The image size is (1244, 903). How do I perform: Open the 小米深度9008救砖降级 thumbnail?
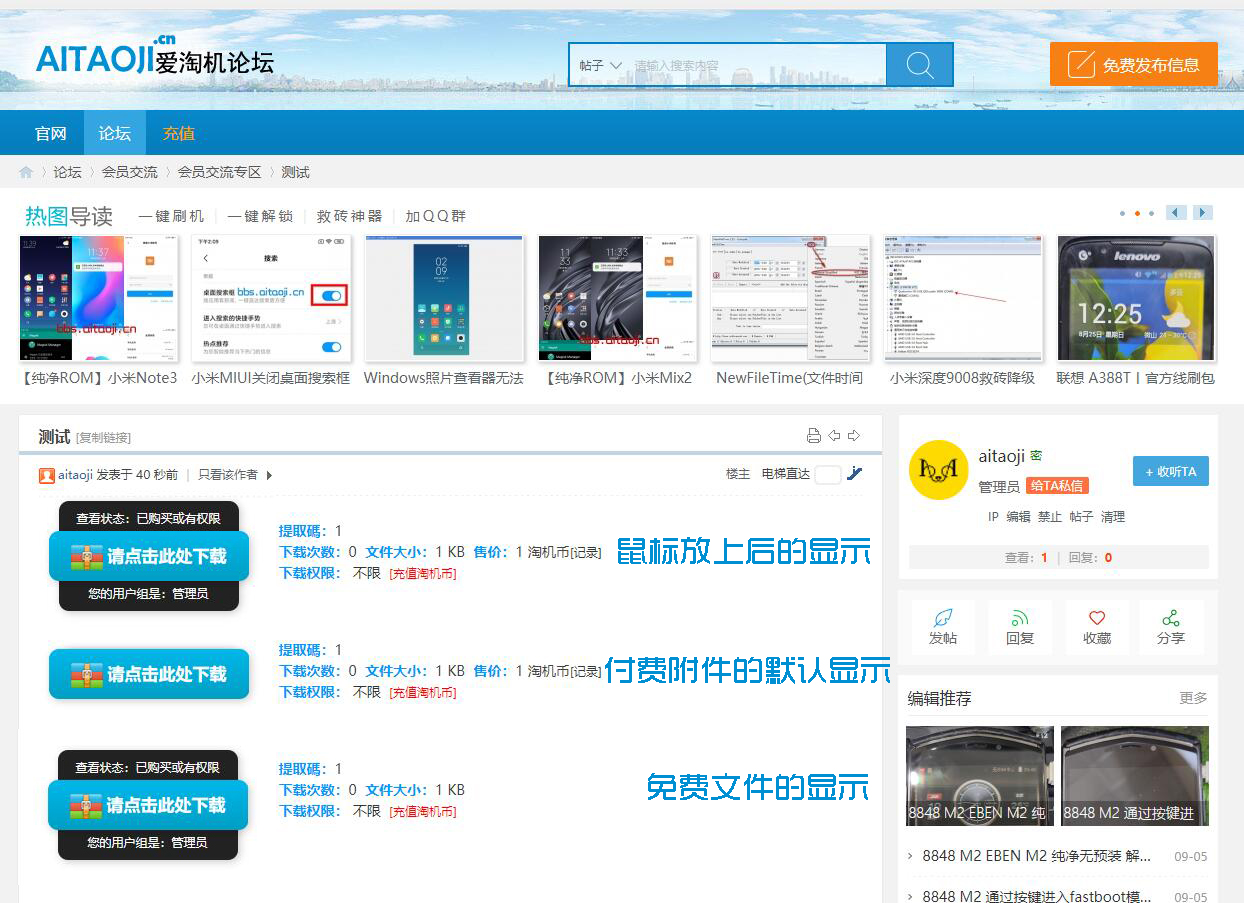pyautogui.click(x=963, y=298)
